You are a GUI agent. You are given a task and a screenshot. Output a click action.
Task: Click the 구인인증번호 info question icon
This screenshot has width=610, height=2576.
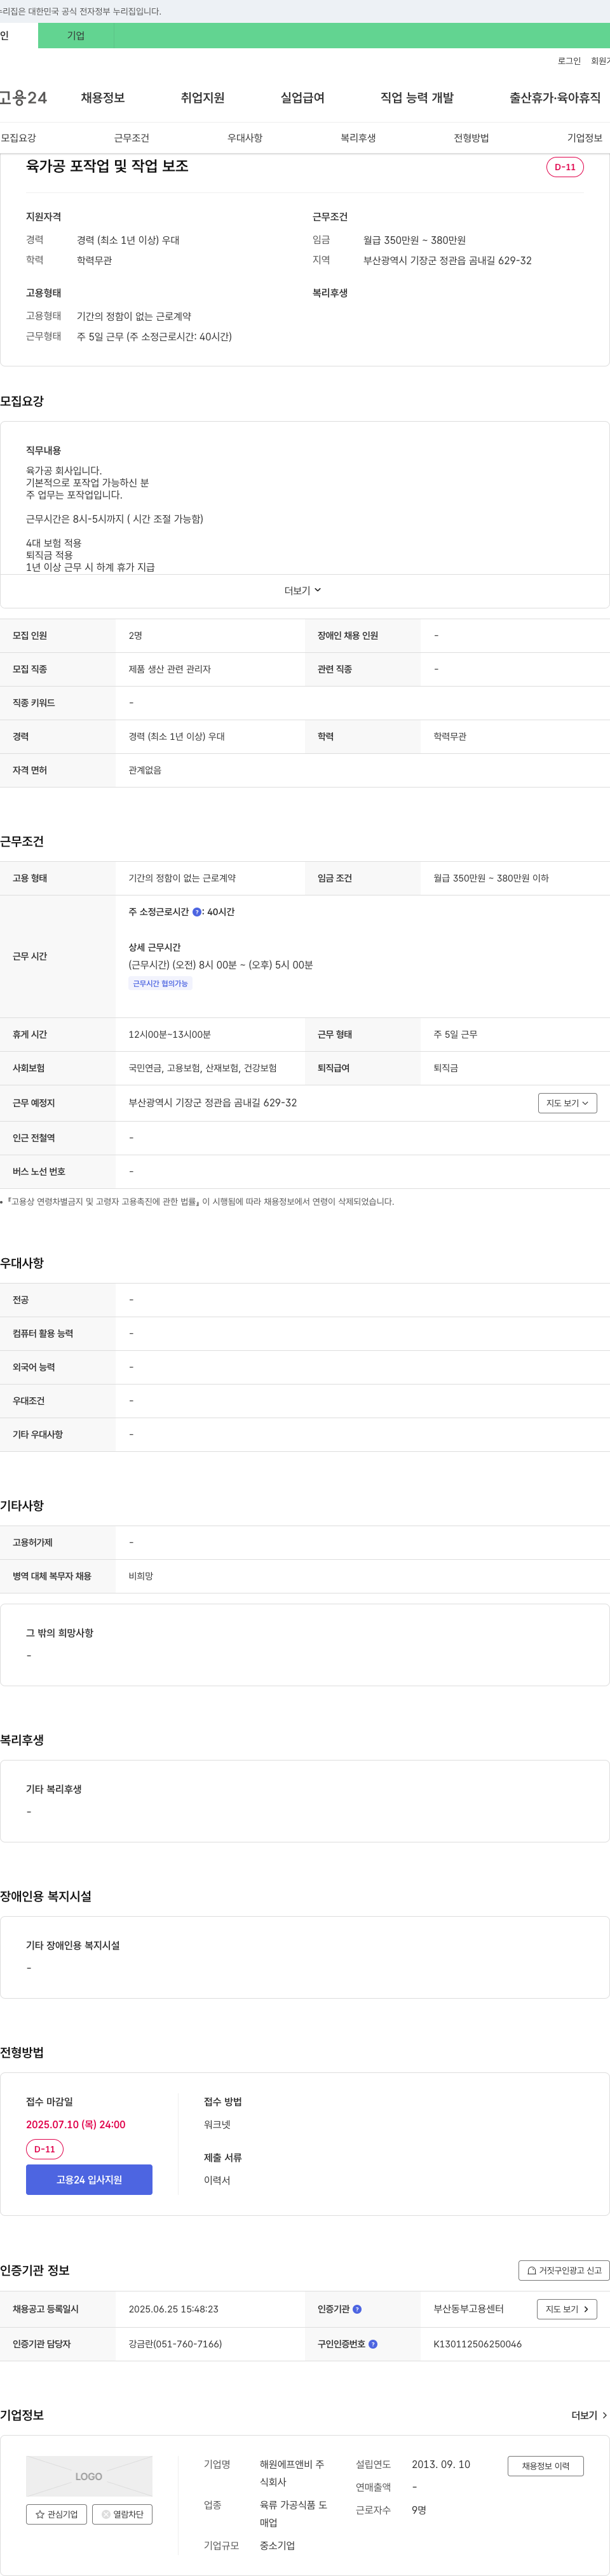click(x=373, y=2344)
